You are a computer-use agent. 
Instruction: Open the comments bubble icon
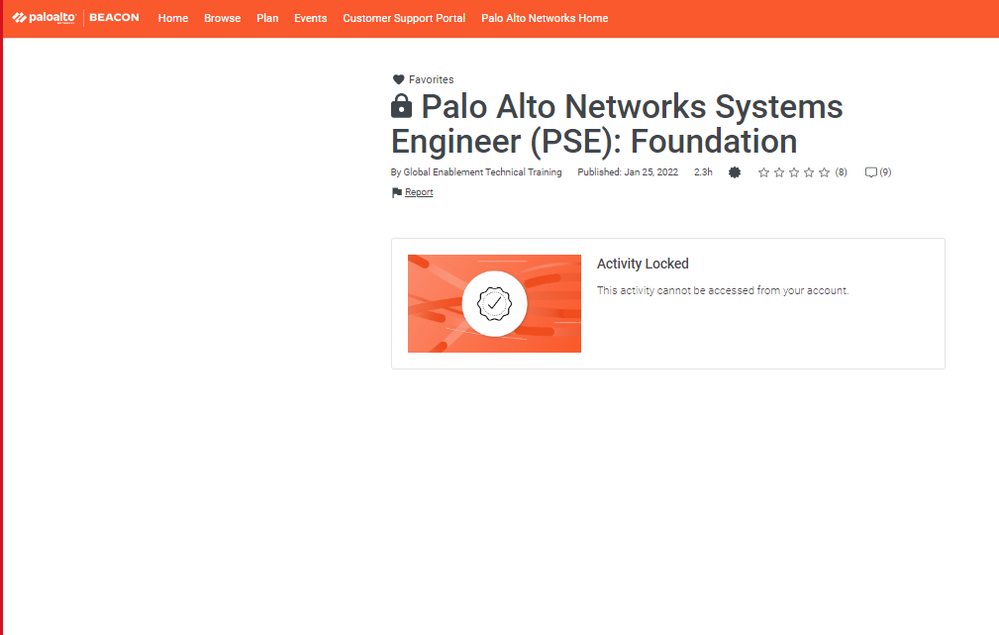click(871, 173)
